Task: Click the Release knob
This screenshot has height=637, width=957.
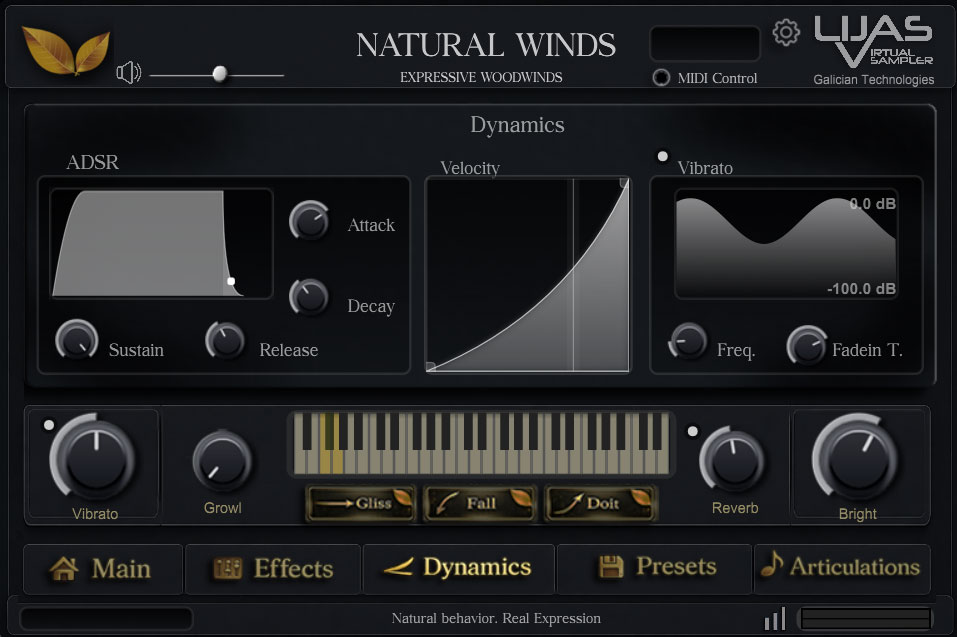Action: (x=225, y=341)
